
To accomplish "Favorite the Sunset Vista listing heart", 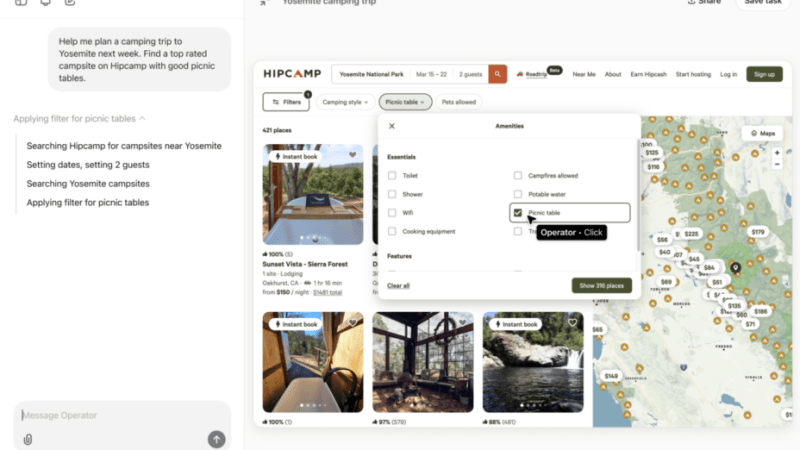I will click(353, 155).
